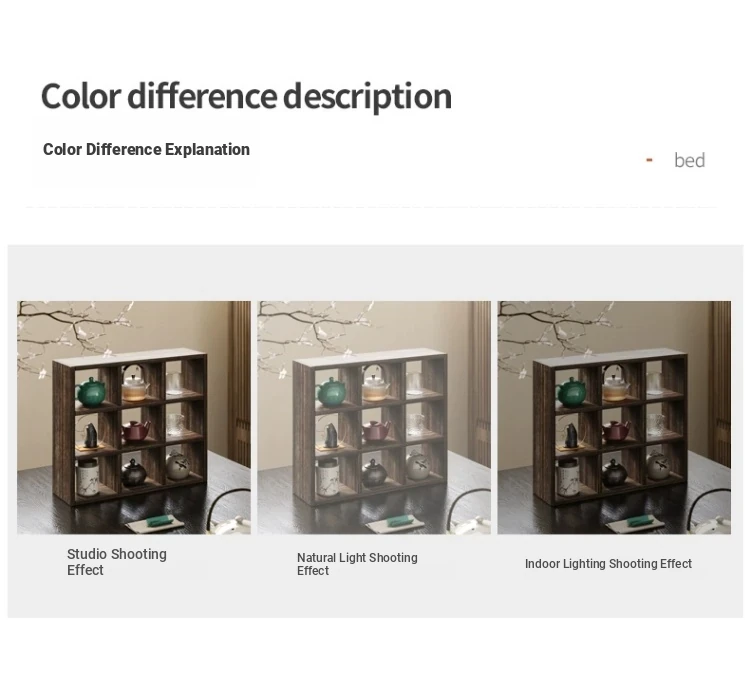The image size is (750, 692).
Task: Click the glass teapot in the studio photo
Action: (x=134, y=382)
